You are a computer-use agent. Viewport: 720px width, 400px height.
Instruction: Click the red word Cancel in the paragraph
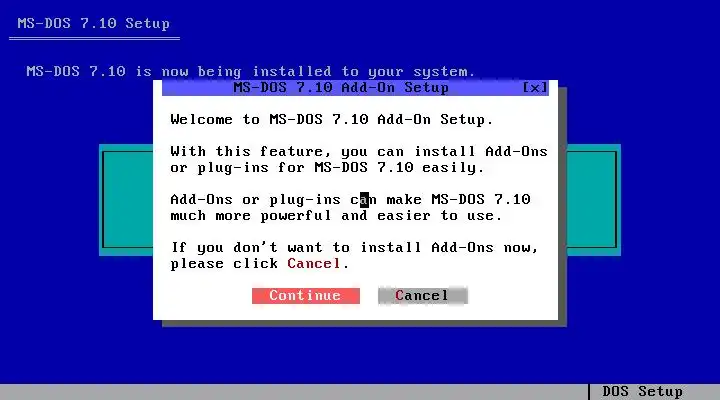314,264
